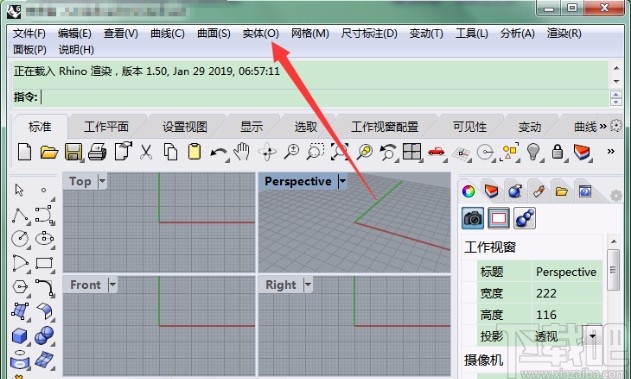Click the Copy icon
The width and height of the screenshot is (631, 379).
[x=170, y=152]
